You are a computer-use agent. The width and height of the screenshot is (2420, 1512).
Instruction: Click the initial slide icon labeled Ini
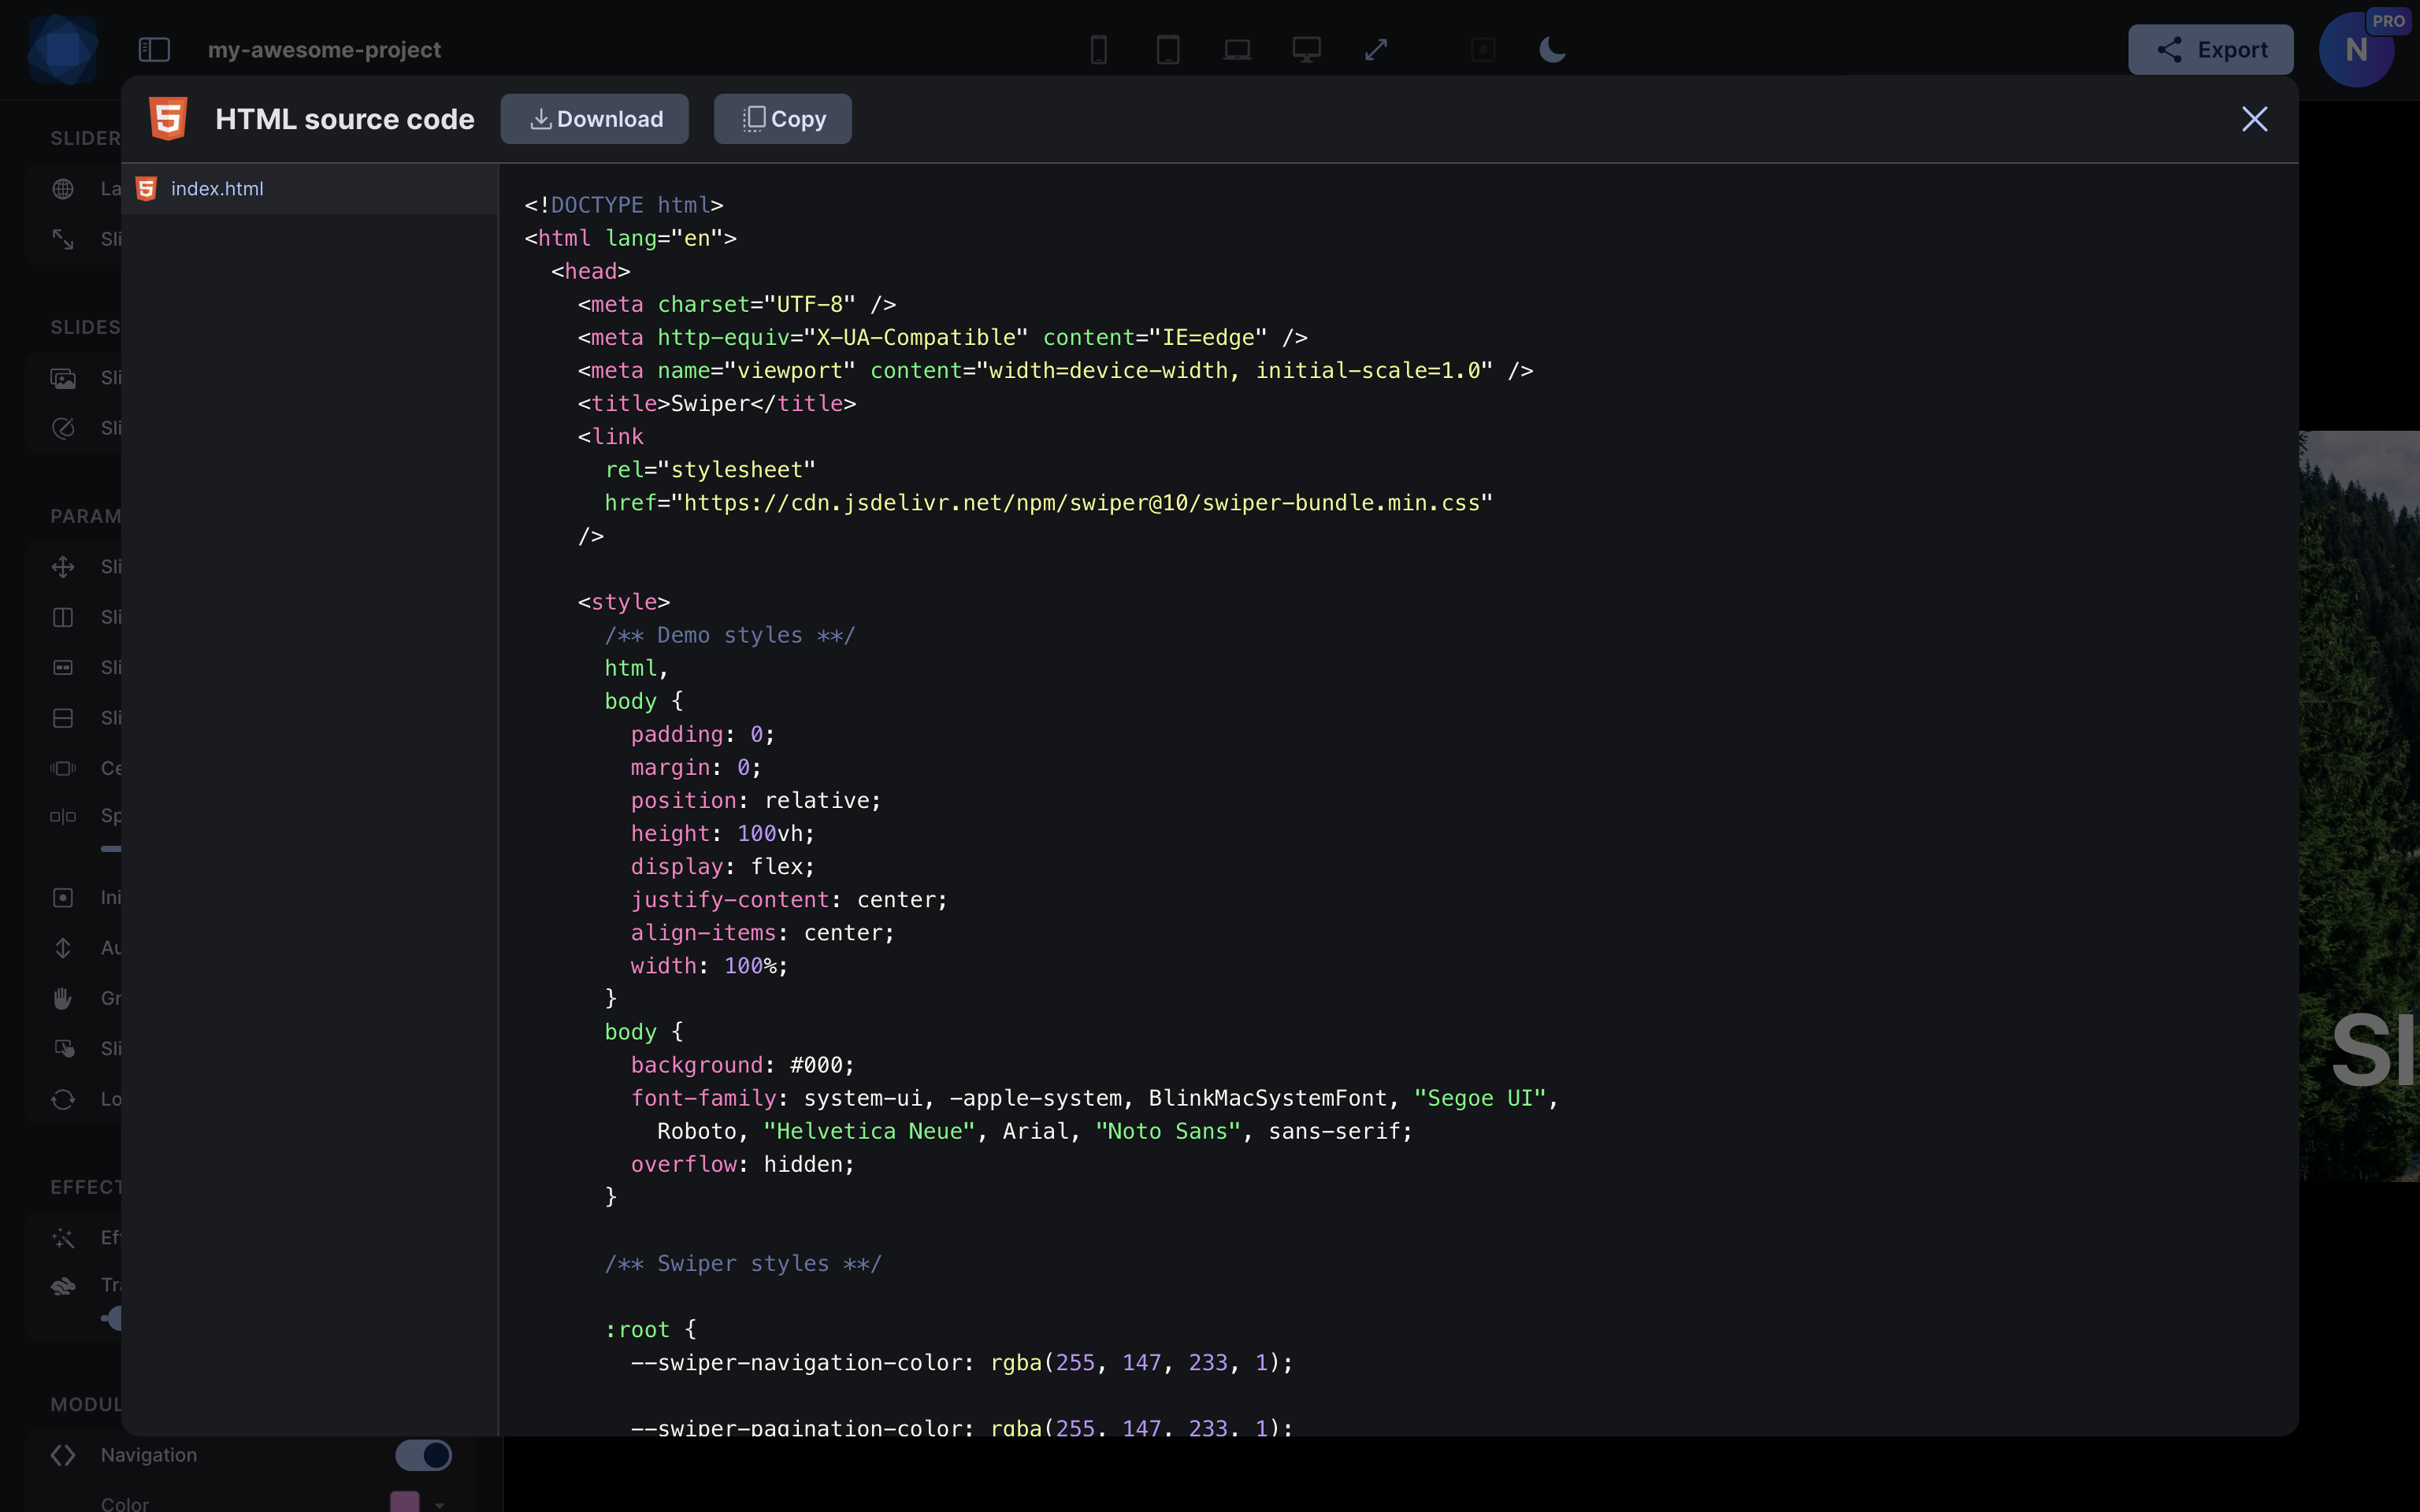click(x=63, y=898)
